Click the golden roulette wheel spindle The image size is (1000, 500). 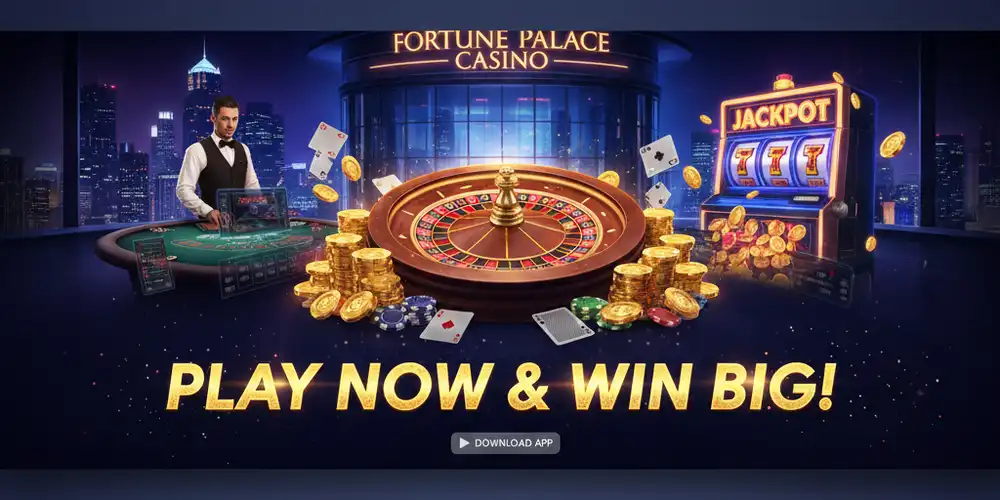tap(506, 196)
